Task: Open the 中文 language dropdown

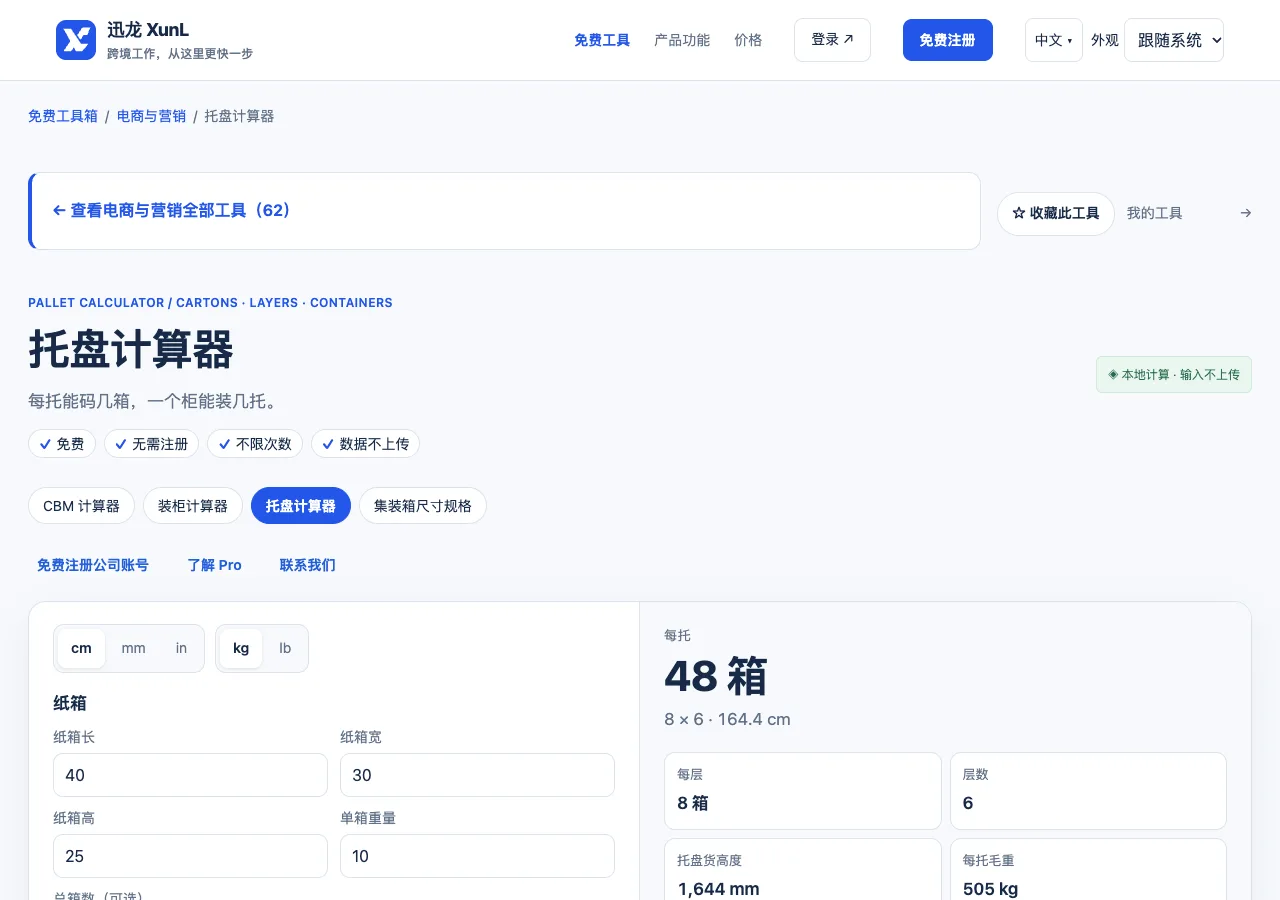Action: coord(1054,40)
